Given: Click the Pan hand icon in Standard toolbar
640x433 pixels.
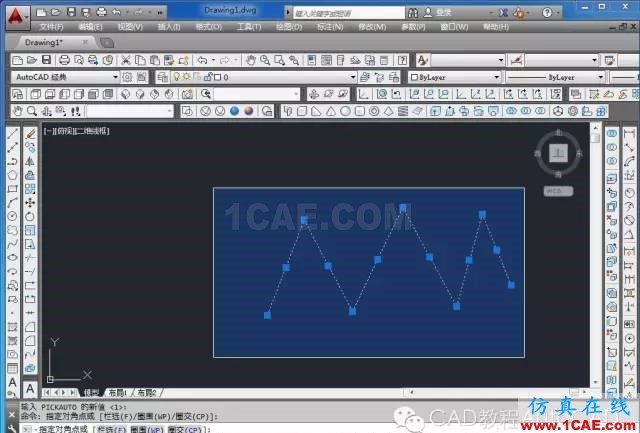Looking at the screenshot, I should [x=251, y=60].
